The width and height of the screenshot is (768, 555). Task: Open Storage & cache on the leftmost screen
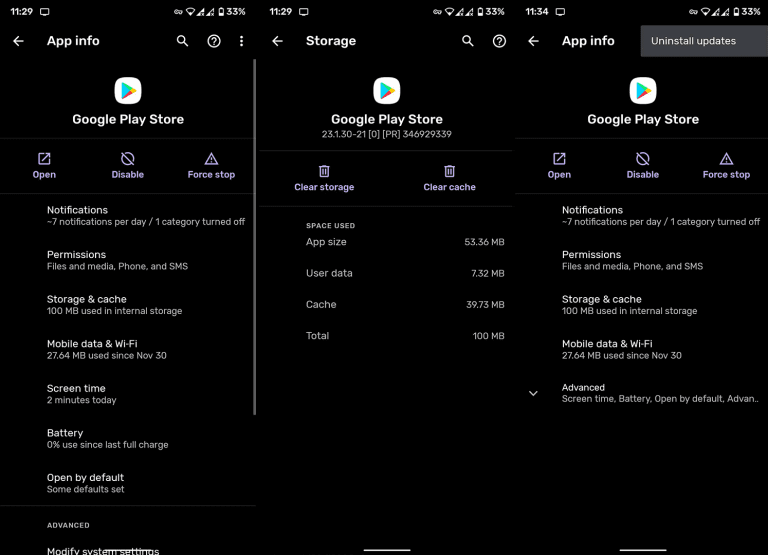[x=114, y=304]
